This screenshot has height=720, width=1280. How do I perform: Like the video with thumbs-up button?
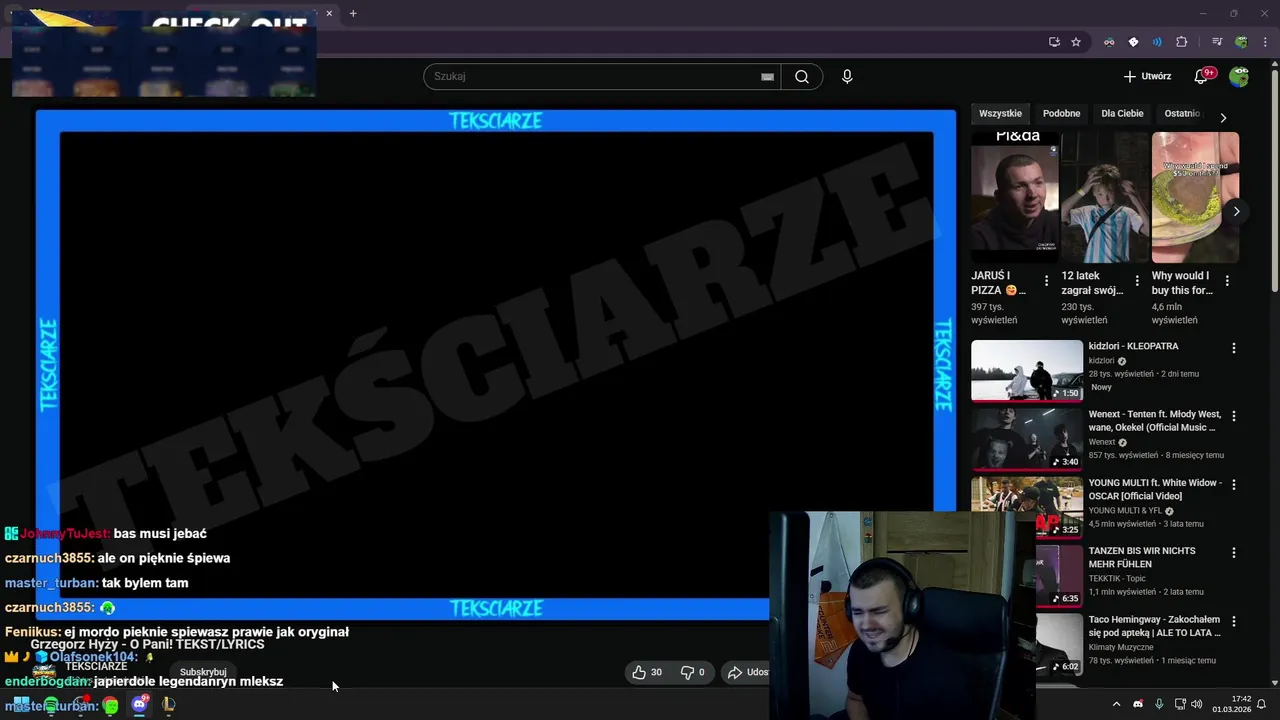(x=647, y=672)
